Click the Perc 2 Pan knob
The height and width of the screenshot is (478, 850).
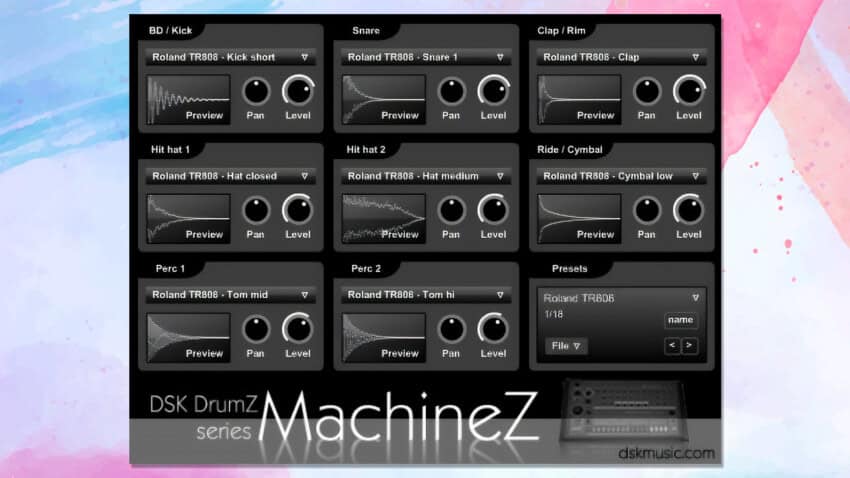point(452,329)
